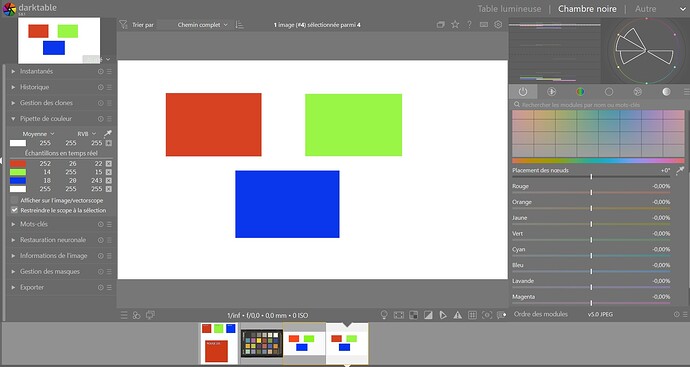Toggle gamut check warning triangle icon
Image resolution: width=690 pixels, height=367 pixels.
click(458, 315)
